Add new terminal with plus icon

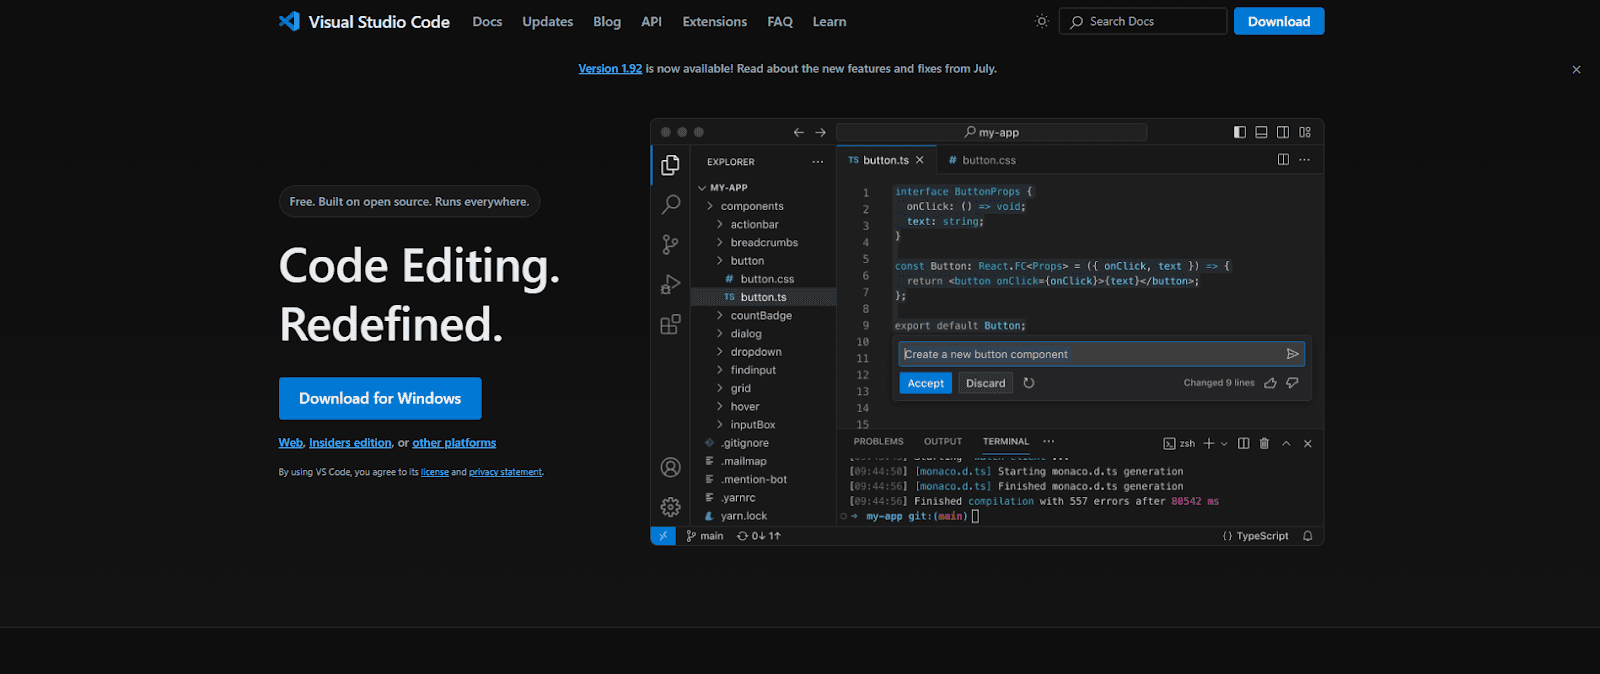click(1209, 443)
